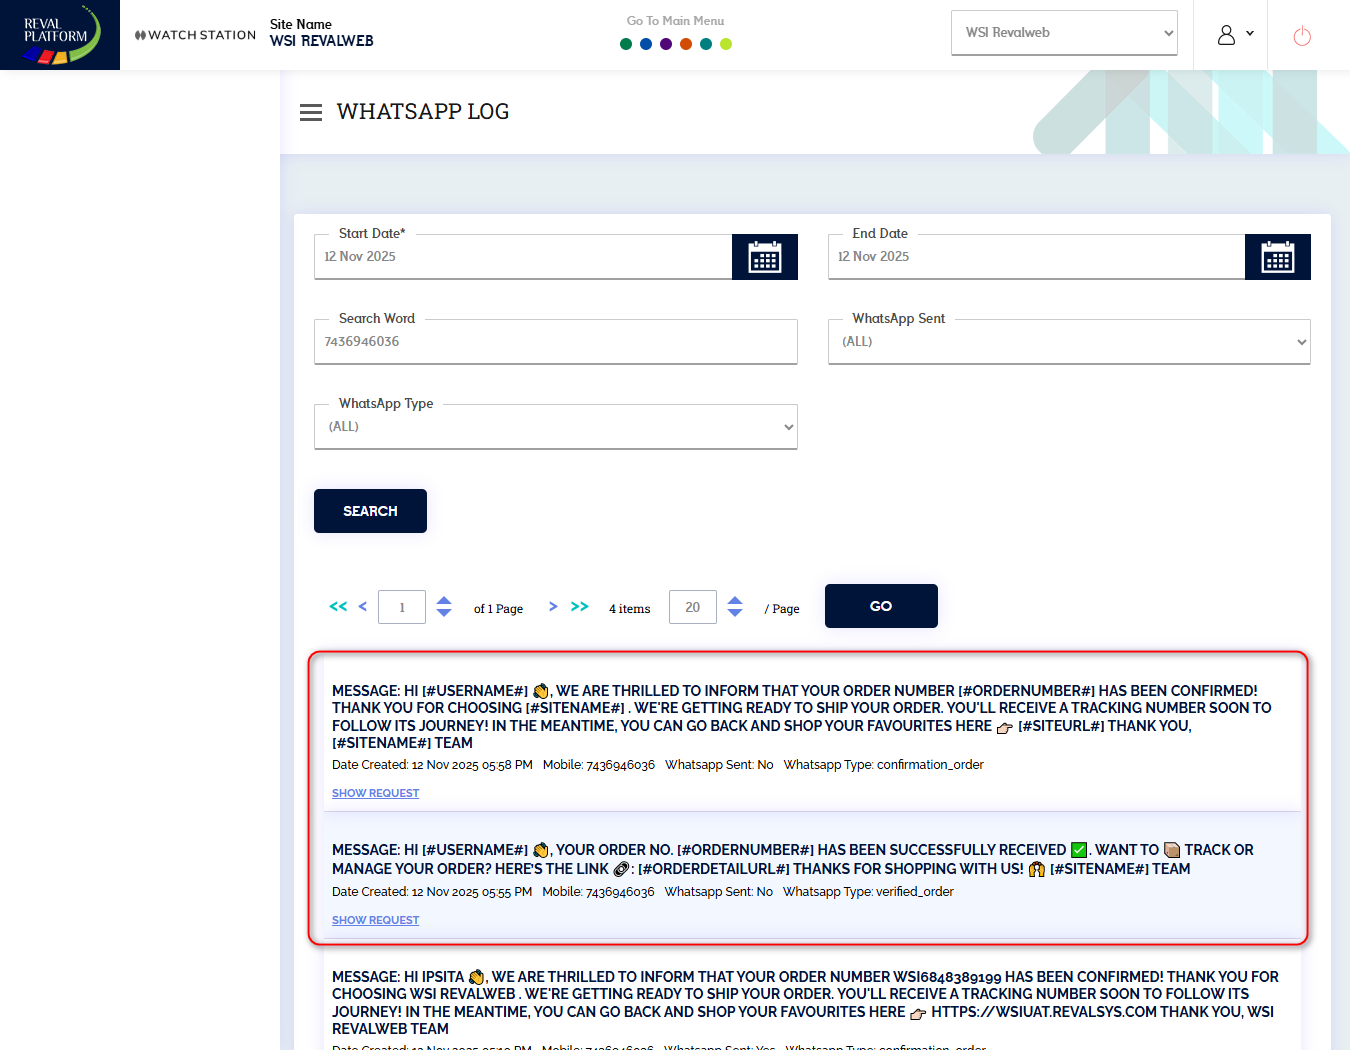Open Show Request for confirmation_order message

pyautogui.click(x=375, y=793)
